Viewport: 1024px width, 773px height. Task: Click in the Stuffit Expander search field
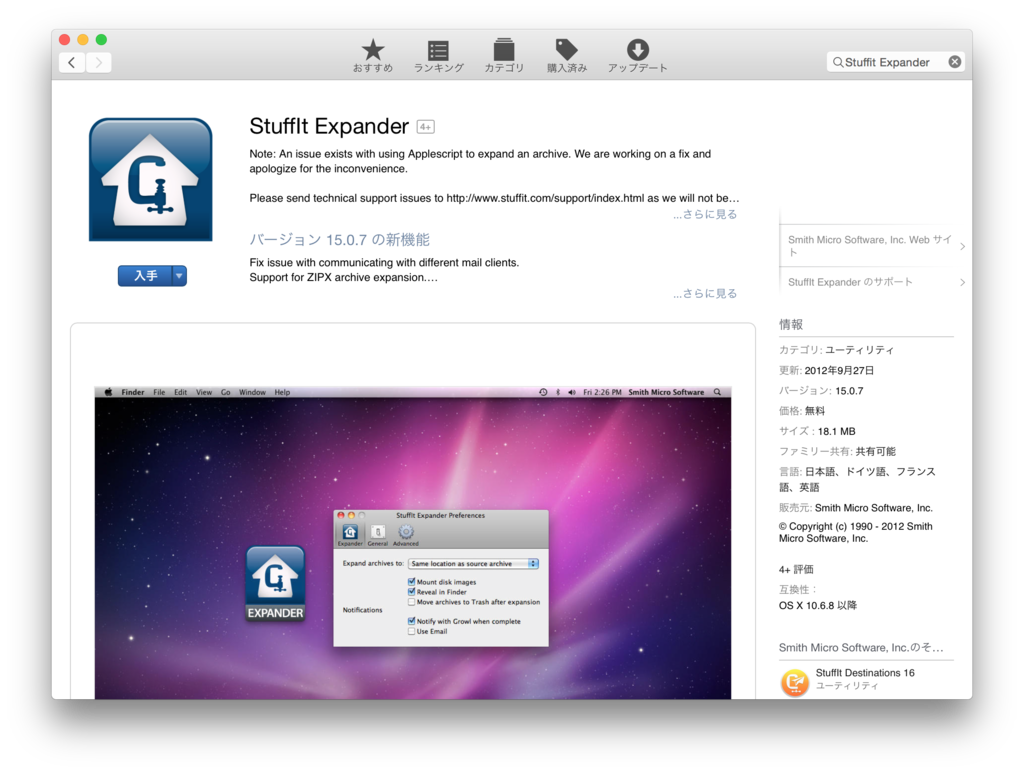click(x=895, y=62)
